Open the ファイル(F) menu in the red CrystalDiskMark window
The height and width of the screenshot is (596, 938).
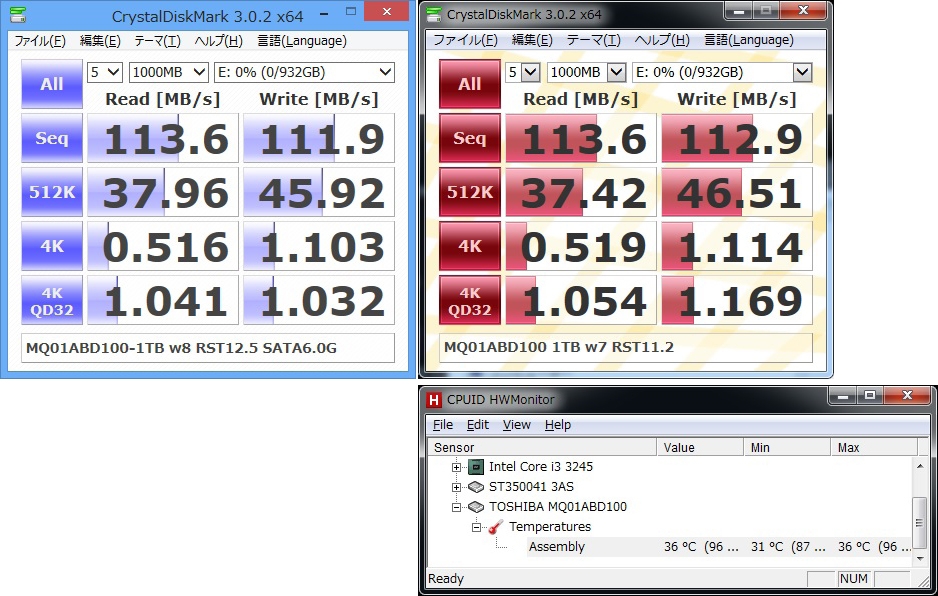(x=465, y=40)
